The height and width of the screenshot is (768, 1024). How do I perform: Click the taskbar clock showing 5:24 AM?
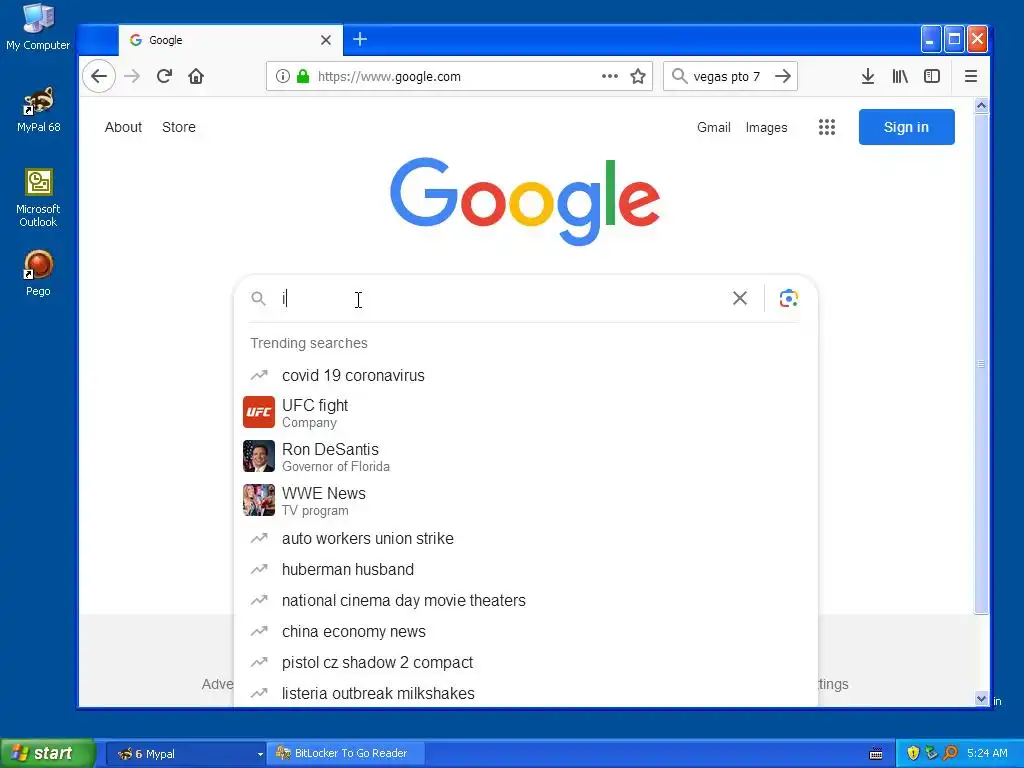pyautogui.click(x=987, y=753)
